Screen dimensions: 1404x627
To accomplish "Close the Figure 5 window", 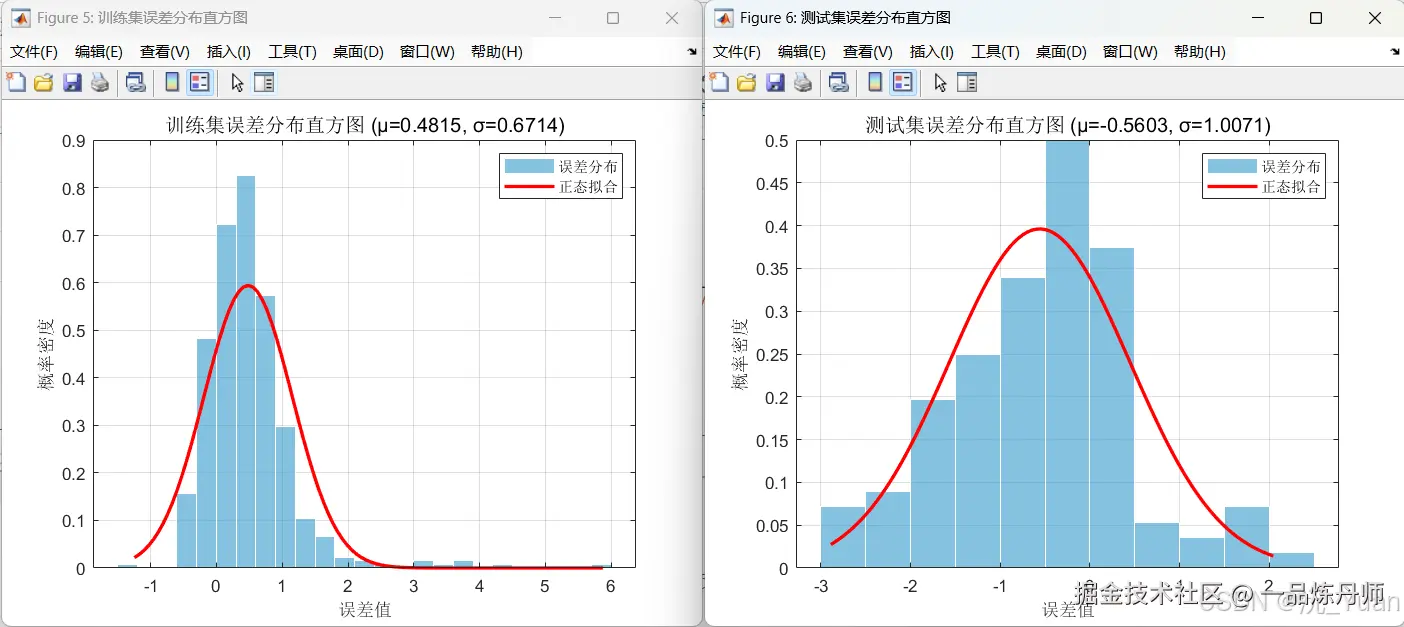I will [x=672, y=18].
